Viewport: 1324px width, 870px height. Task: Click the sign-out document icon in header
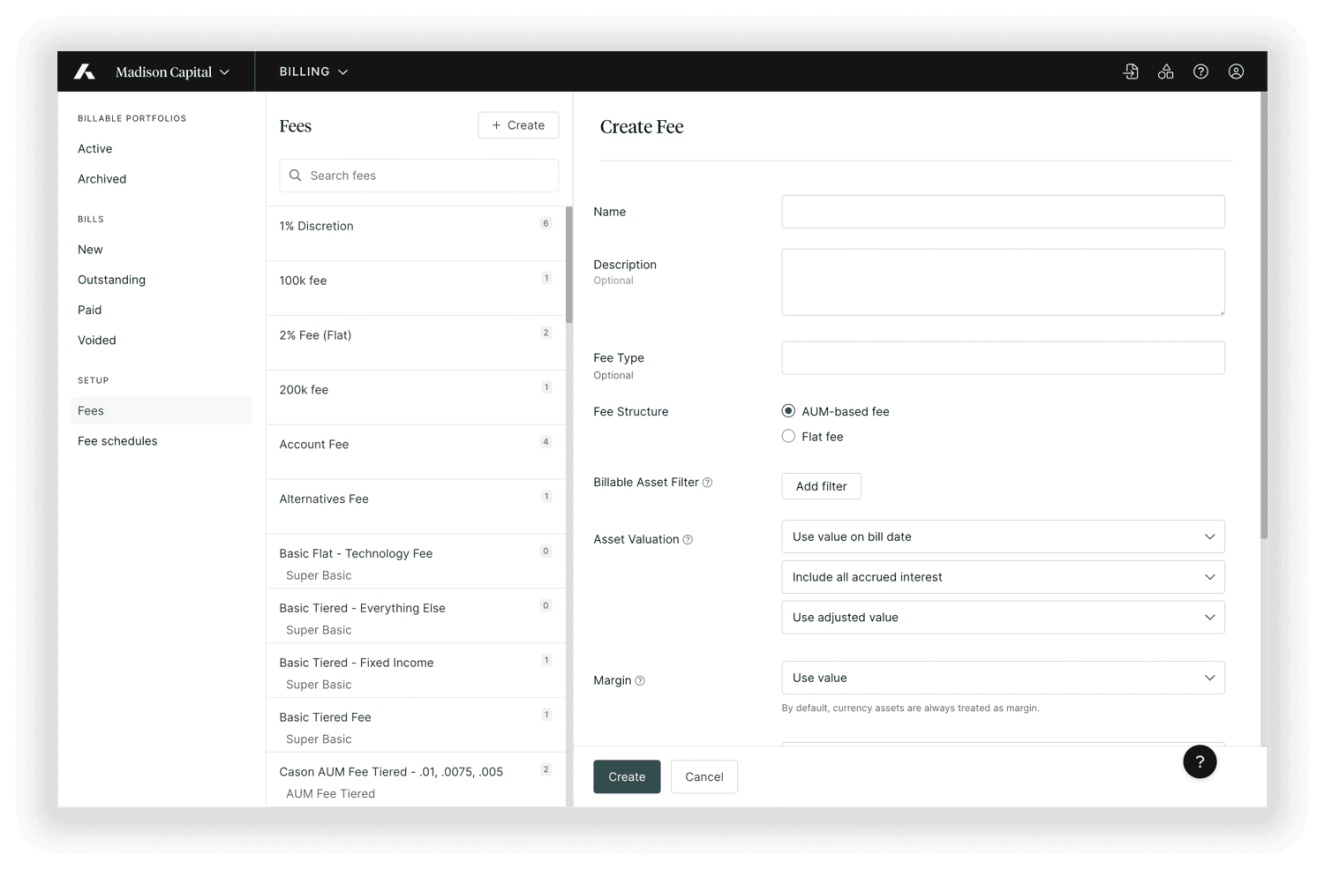click(x=1130, y=72)
